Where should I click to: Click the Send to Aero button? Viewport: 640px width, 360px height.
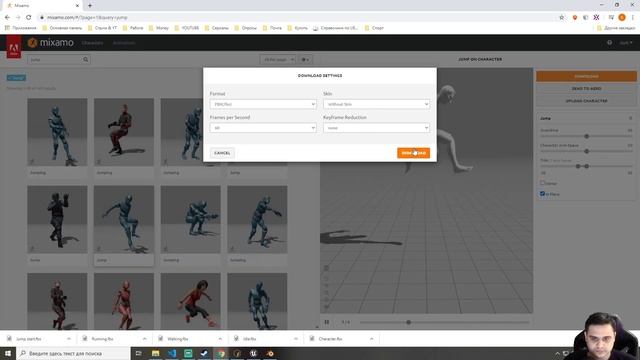coord(586,89)
